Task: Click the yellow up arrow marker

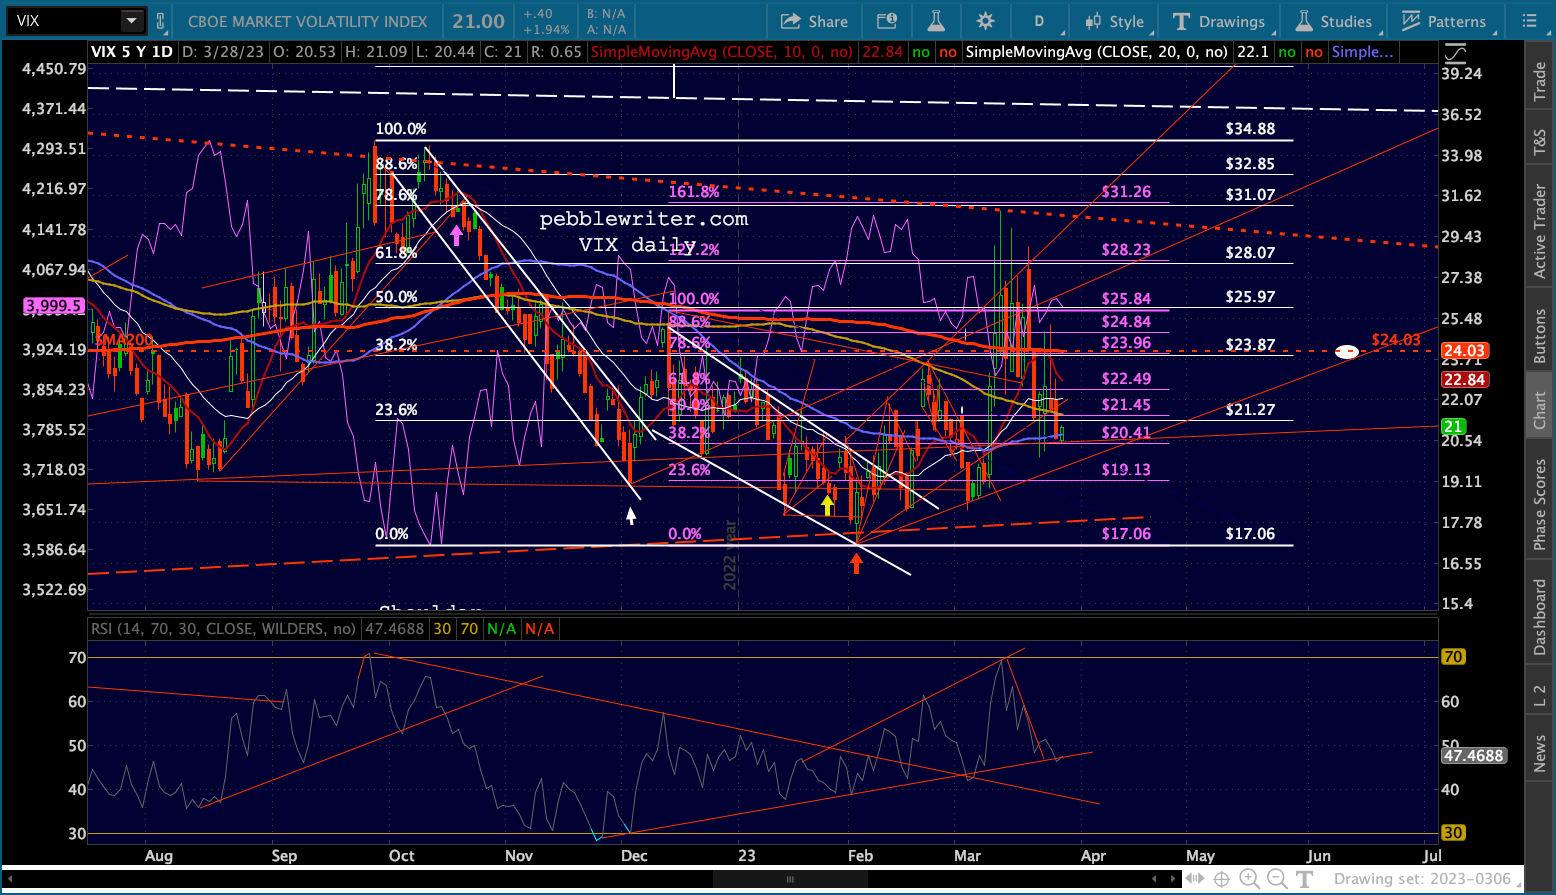Action: pyautogui.click(x=828, y=504)
